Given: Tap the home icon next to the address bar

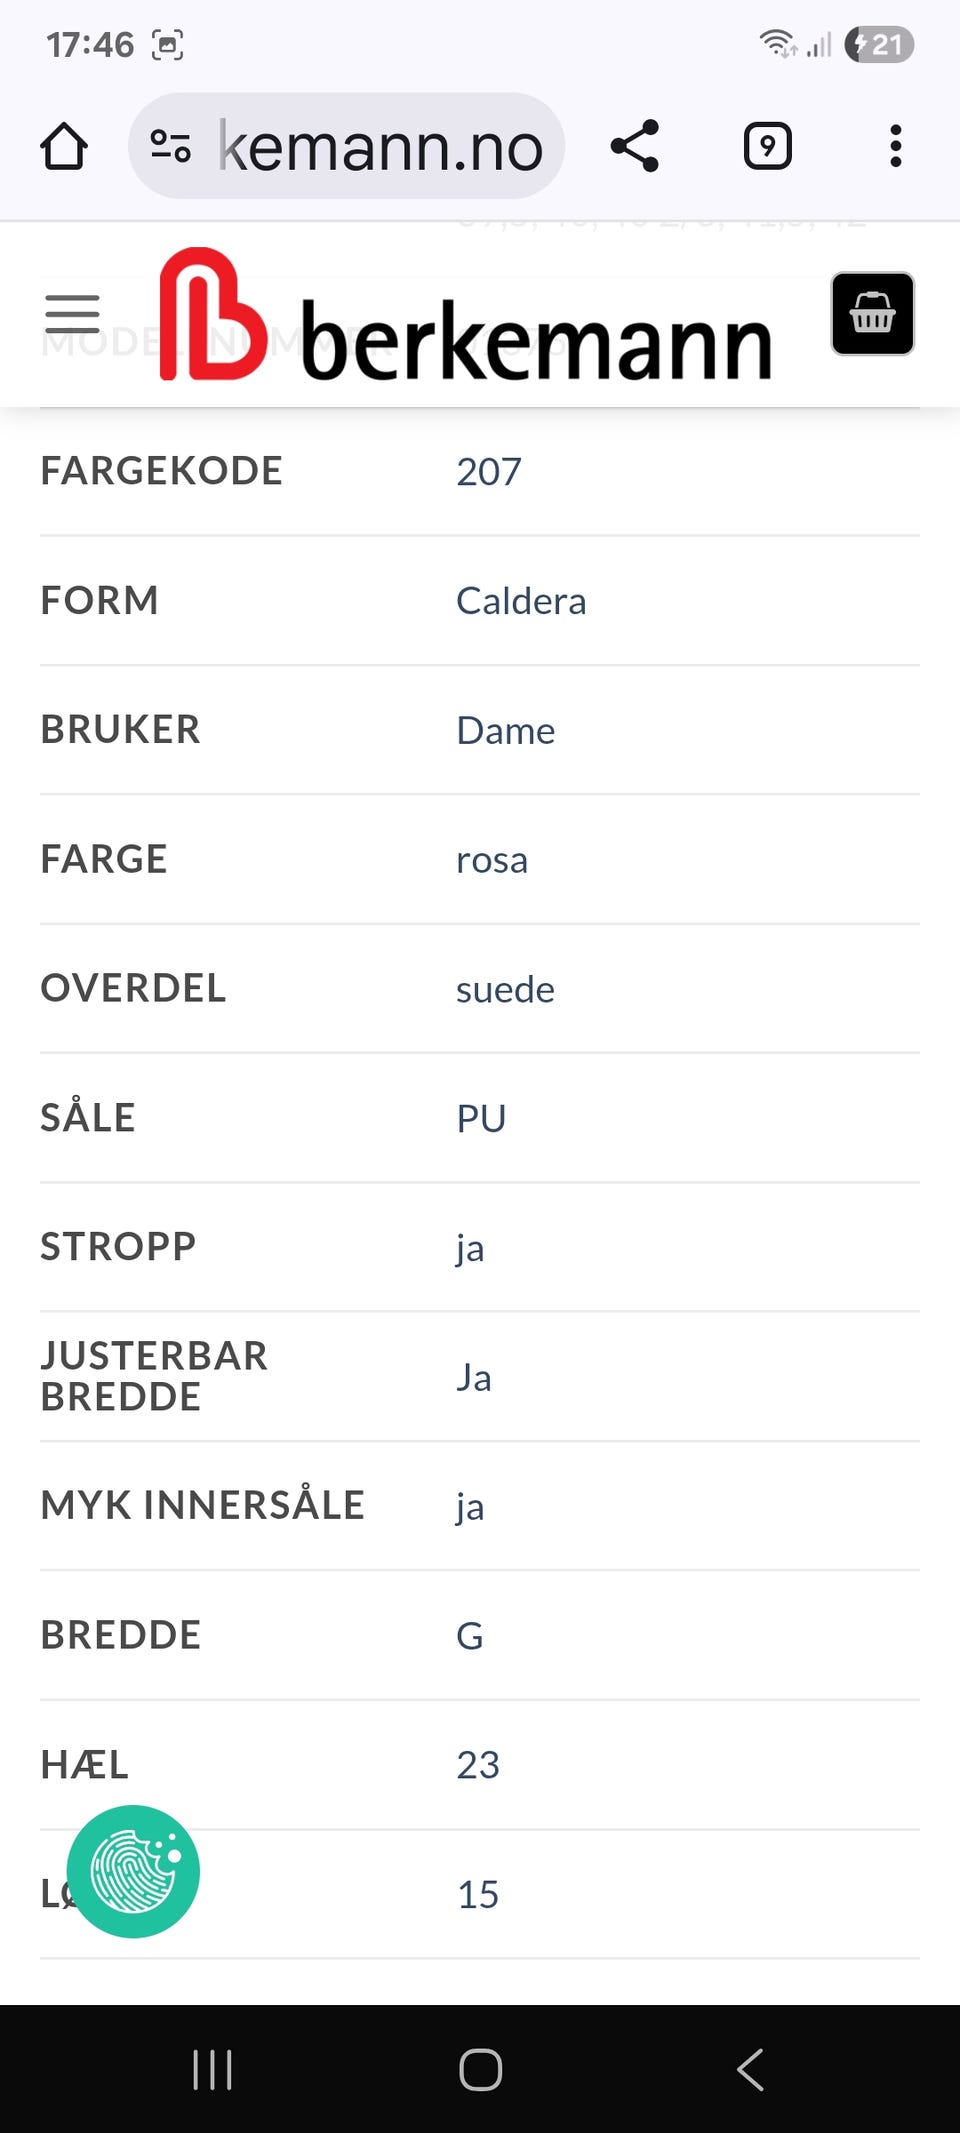Looking at the screenshot, I should [x=64, y=145].
